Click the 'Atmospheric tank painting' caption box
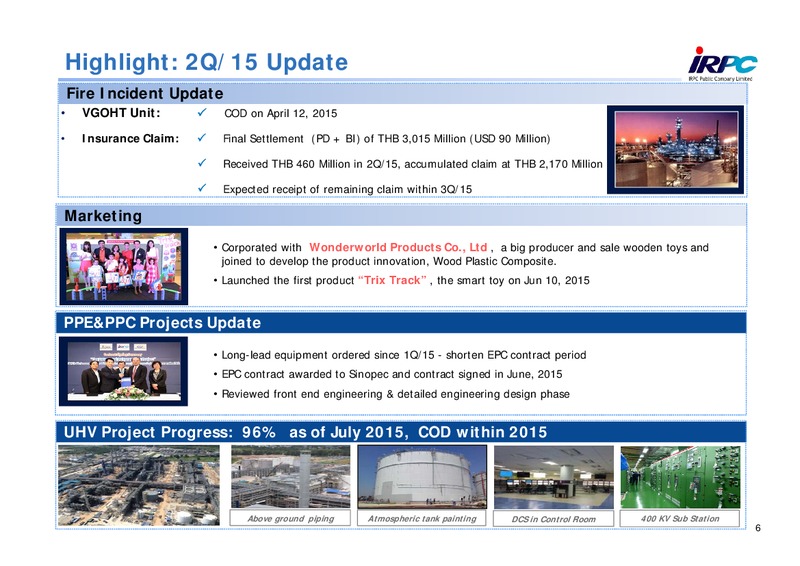Viewport: 800px width, 566px height. click(422, 518)
